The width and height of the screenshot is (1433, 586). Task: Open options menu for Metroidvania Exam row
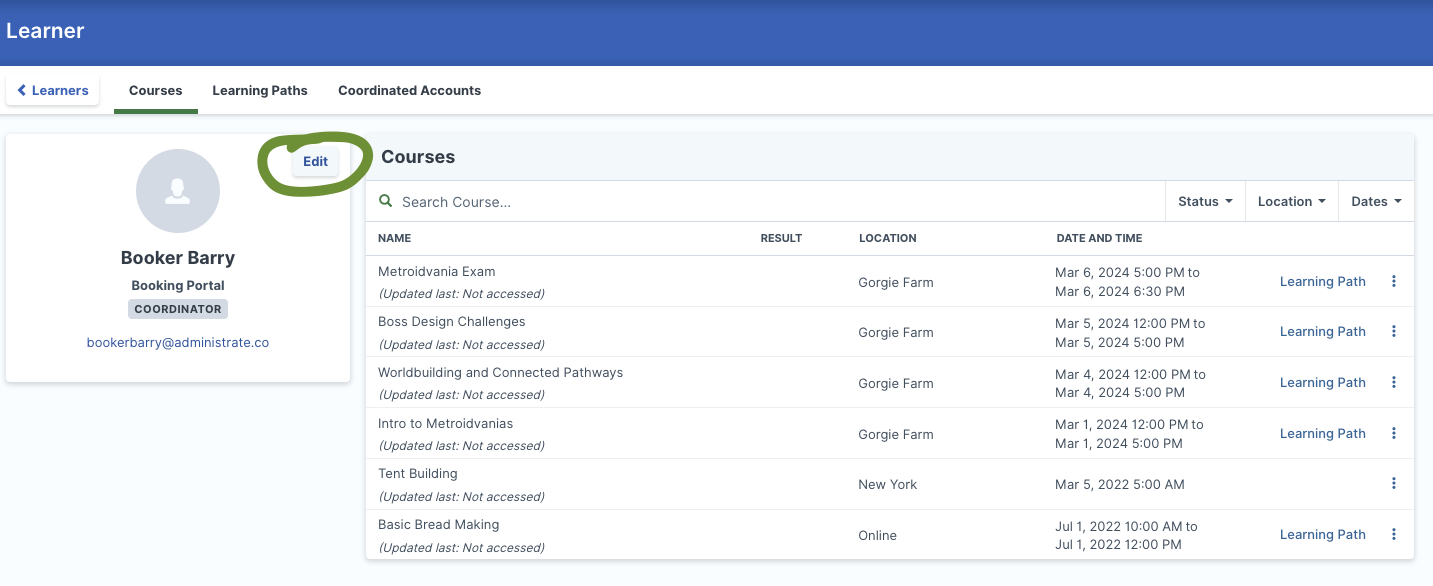(1394, 282)
